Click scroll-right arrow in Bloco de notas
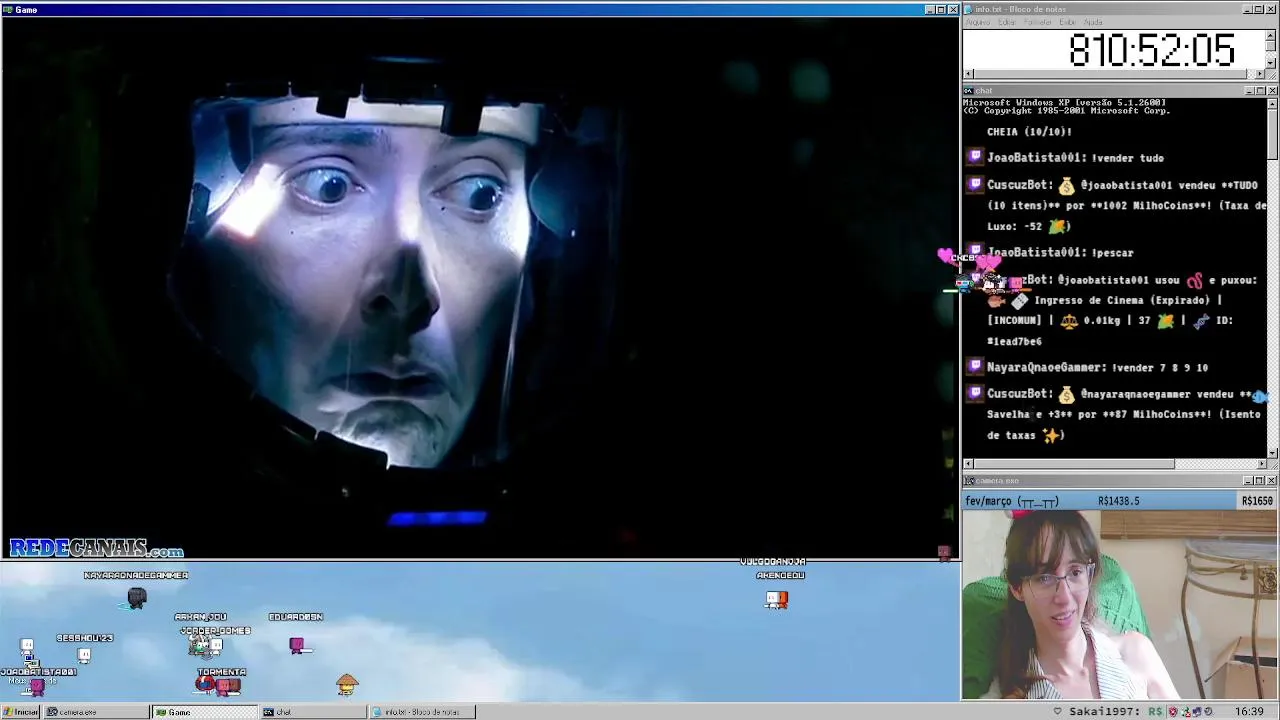Viewport: 1280px width, 720px height. 1260,74
